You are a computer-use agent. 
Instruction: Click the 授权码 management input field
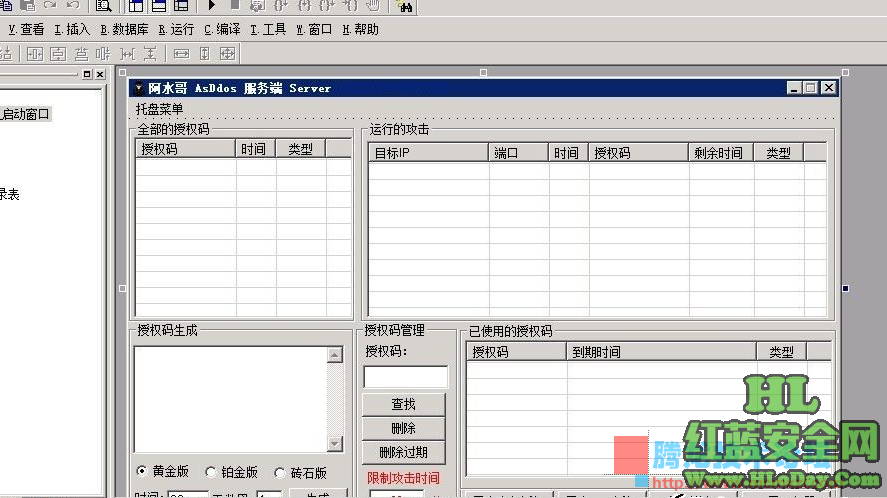coord(406,377)
